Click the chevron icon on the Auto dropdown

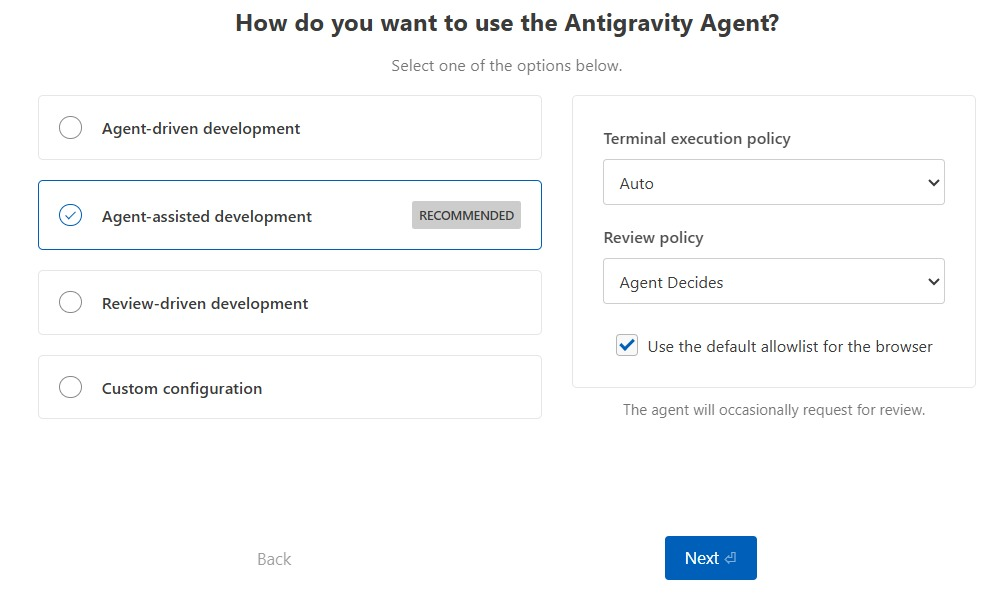934,182
